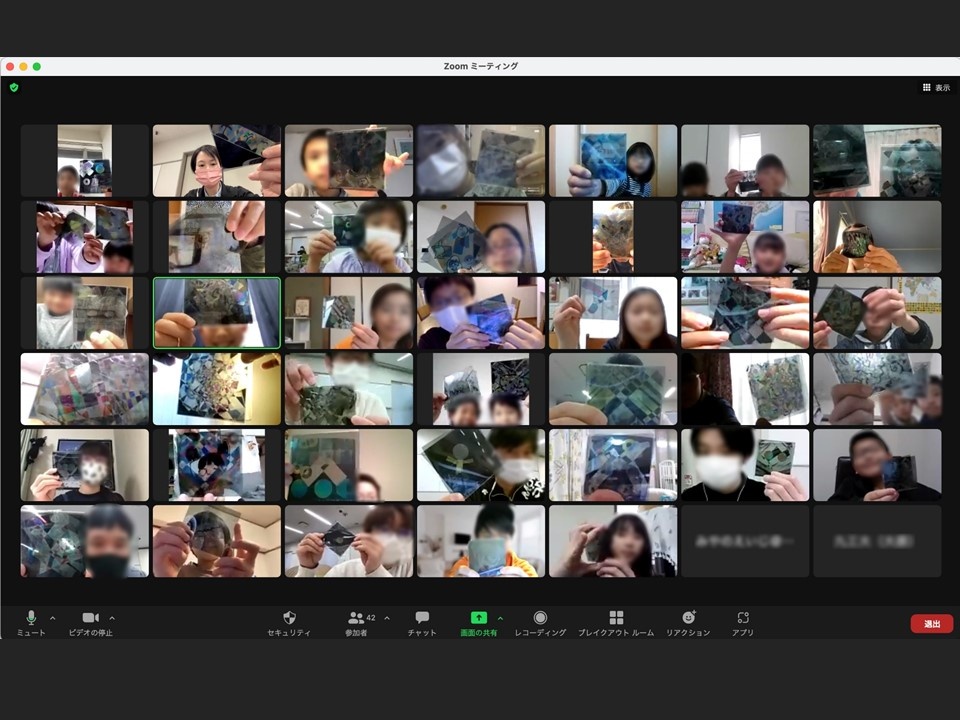
Task: Open the View (表示) layout menu
Action: click(936, 88)
